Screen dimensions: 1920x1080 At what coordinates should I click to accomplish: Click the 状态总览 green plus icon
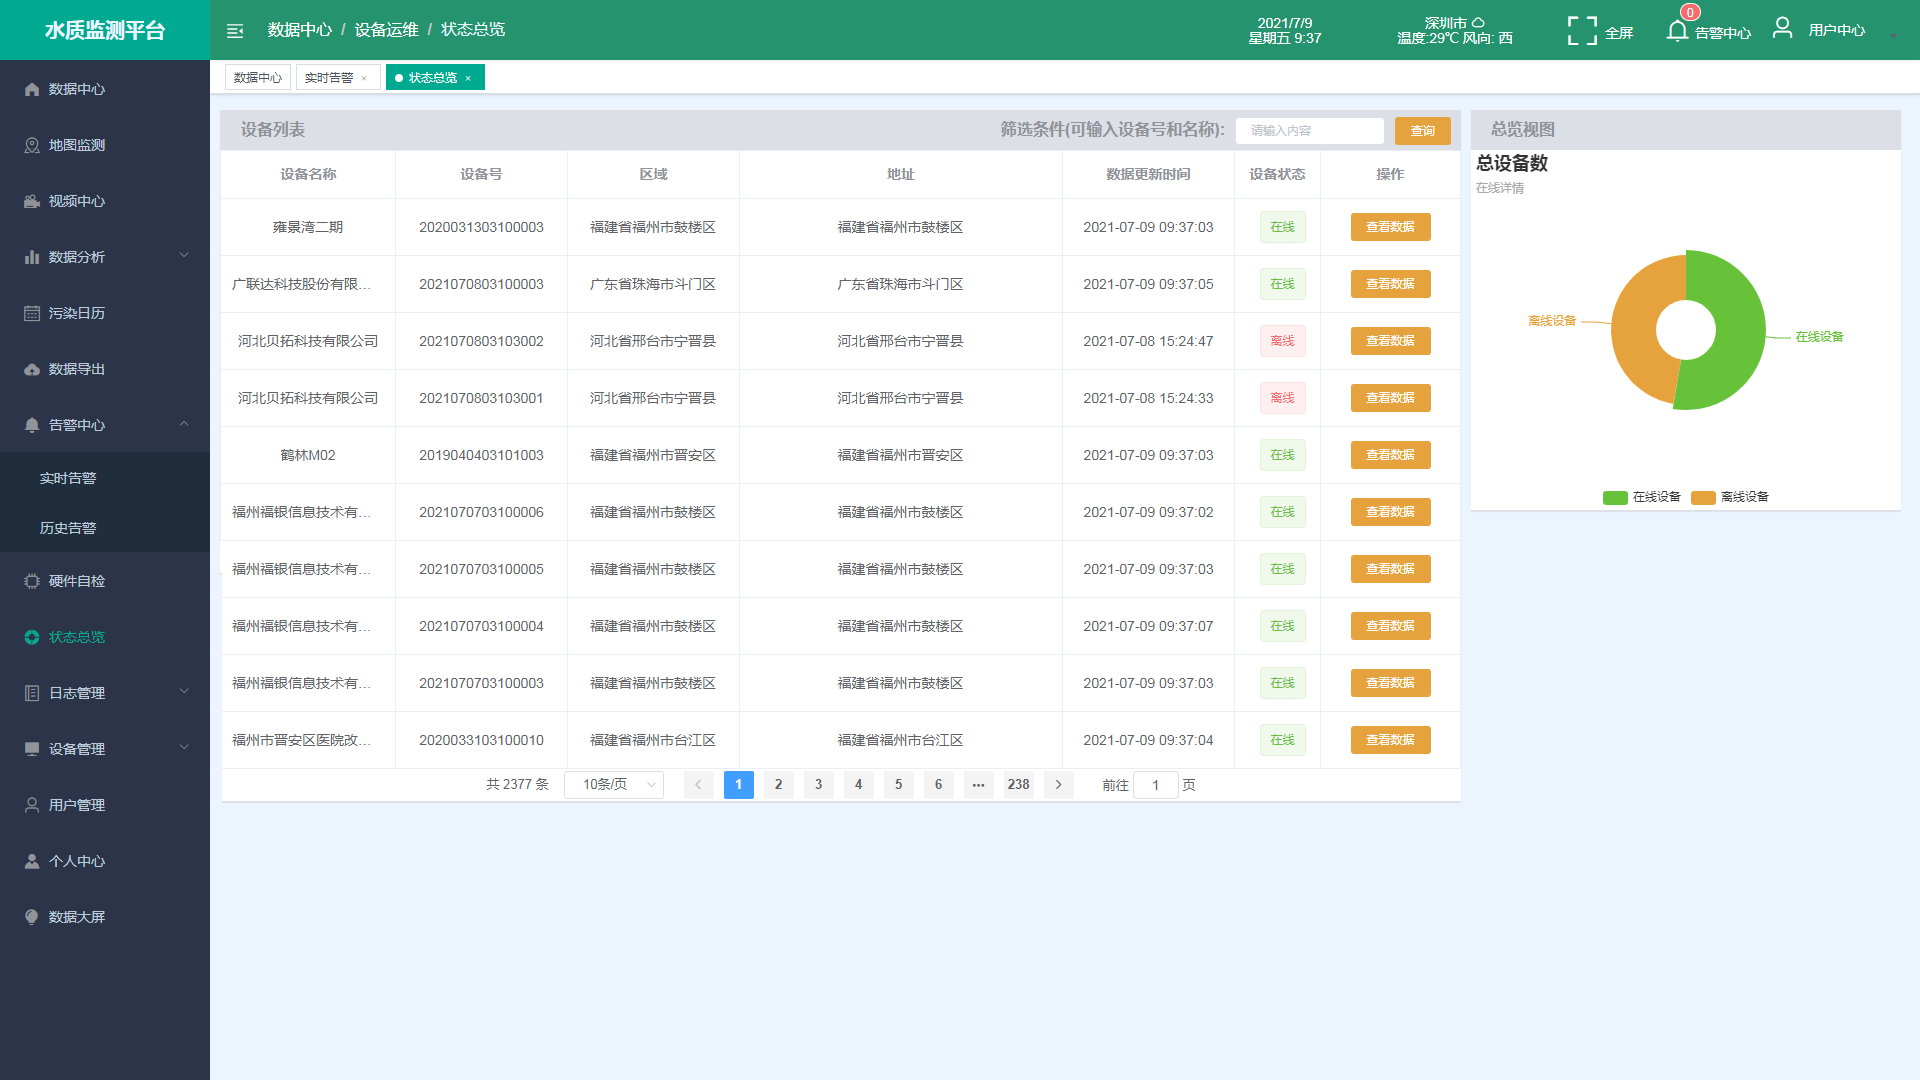click(32, 637)
